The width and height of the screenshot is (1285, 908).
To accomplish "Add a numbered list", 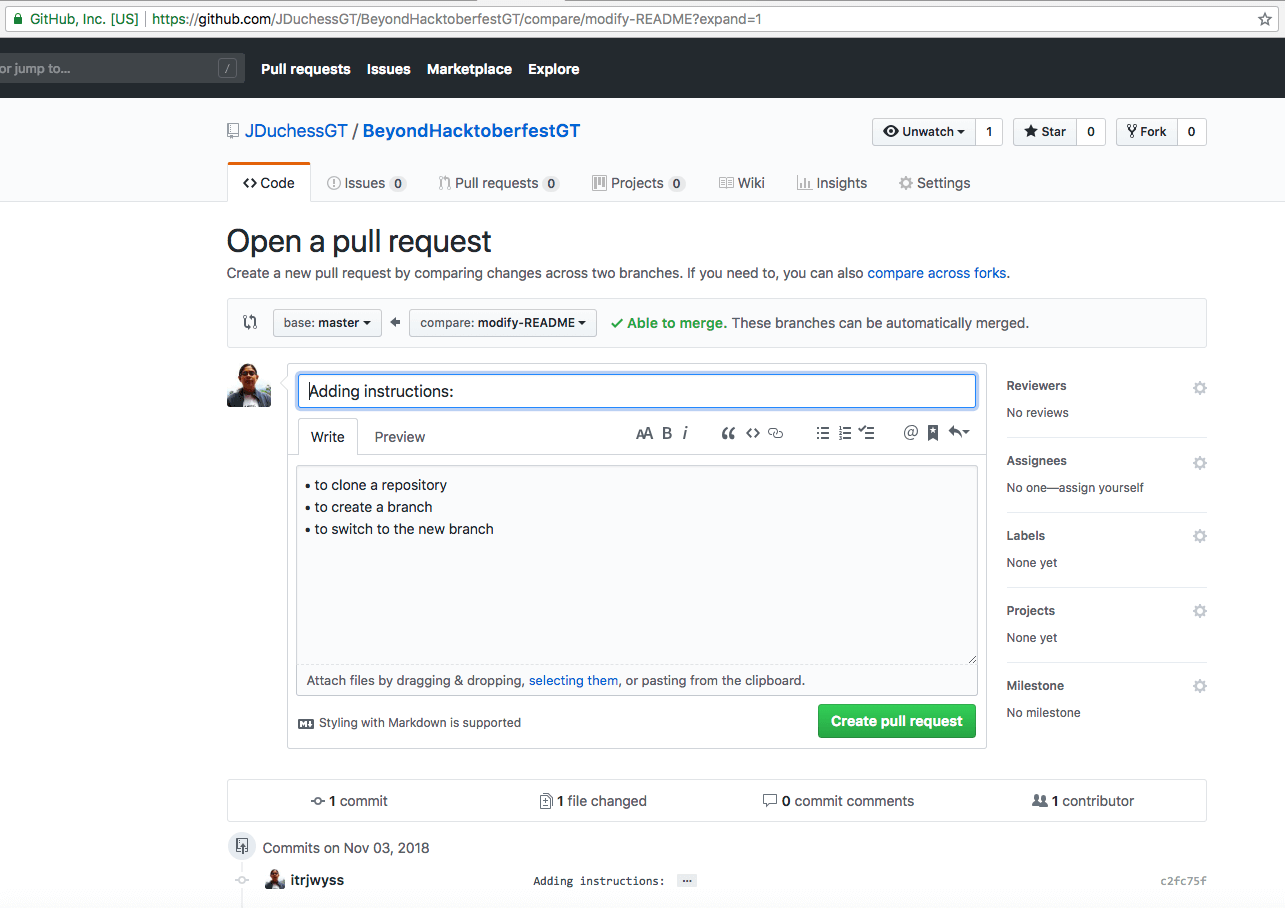I will click(x=845, y=433).
